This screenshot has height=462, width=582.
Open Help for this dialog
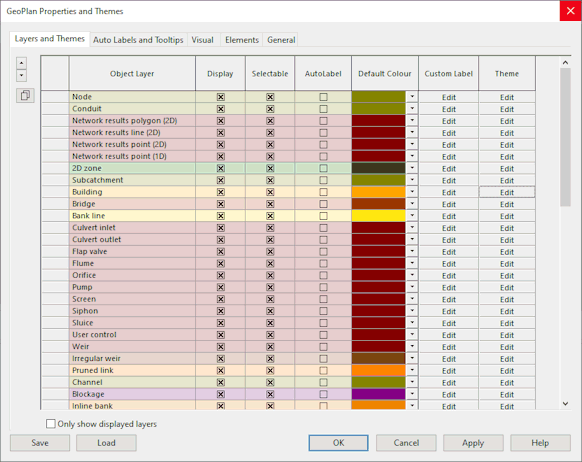click(x=540, y=443)
